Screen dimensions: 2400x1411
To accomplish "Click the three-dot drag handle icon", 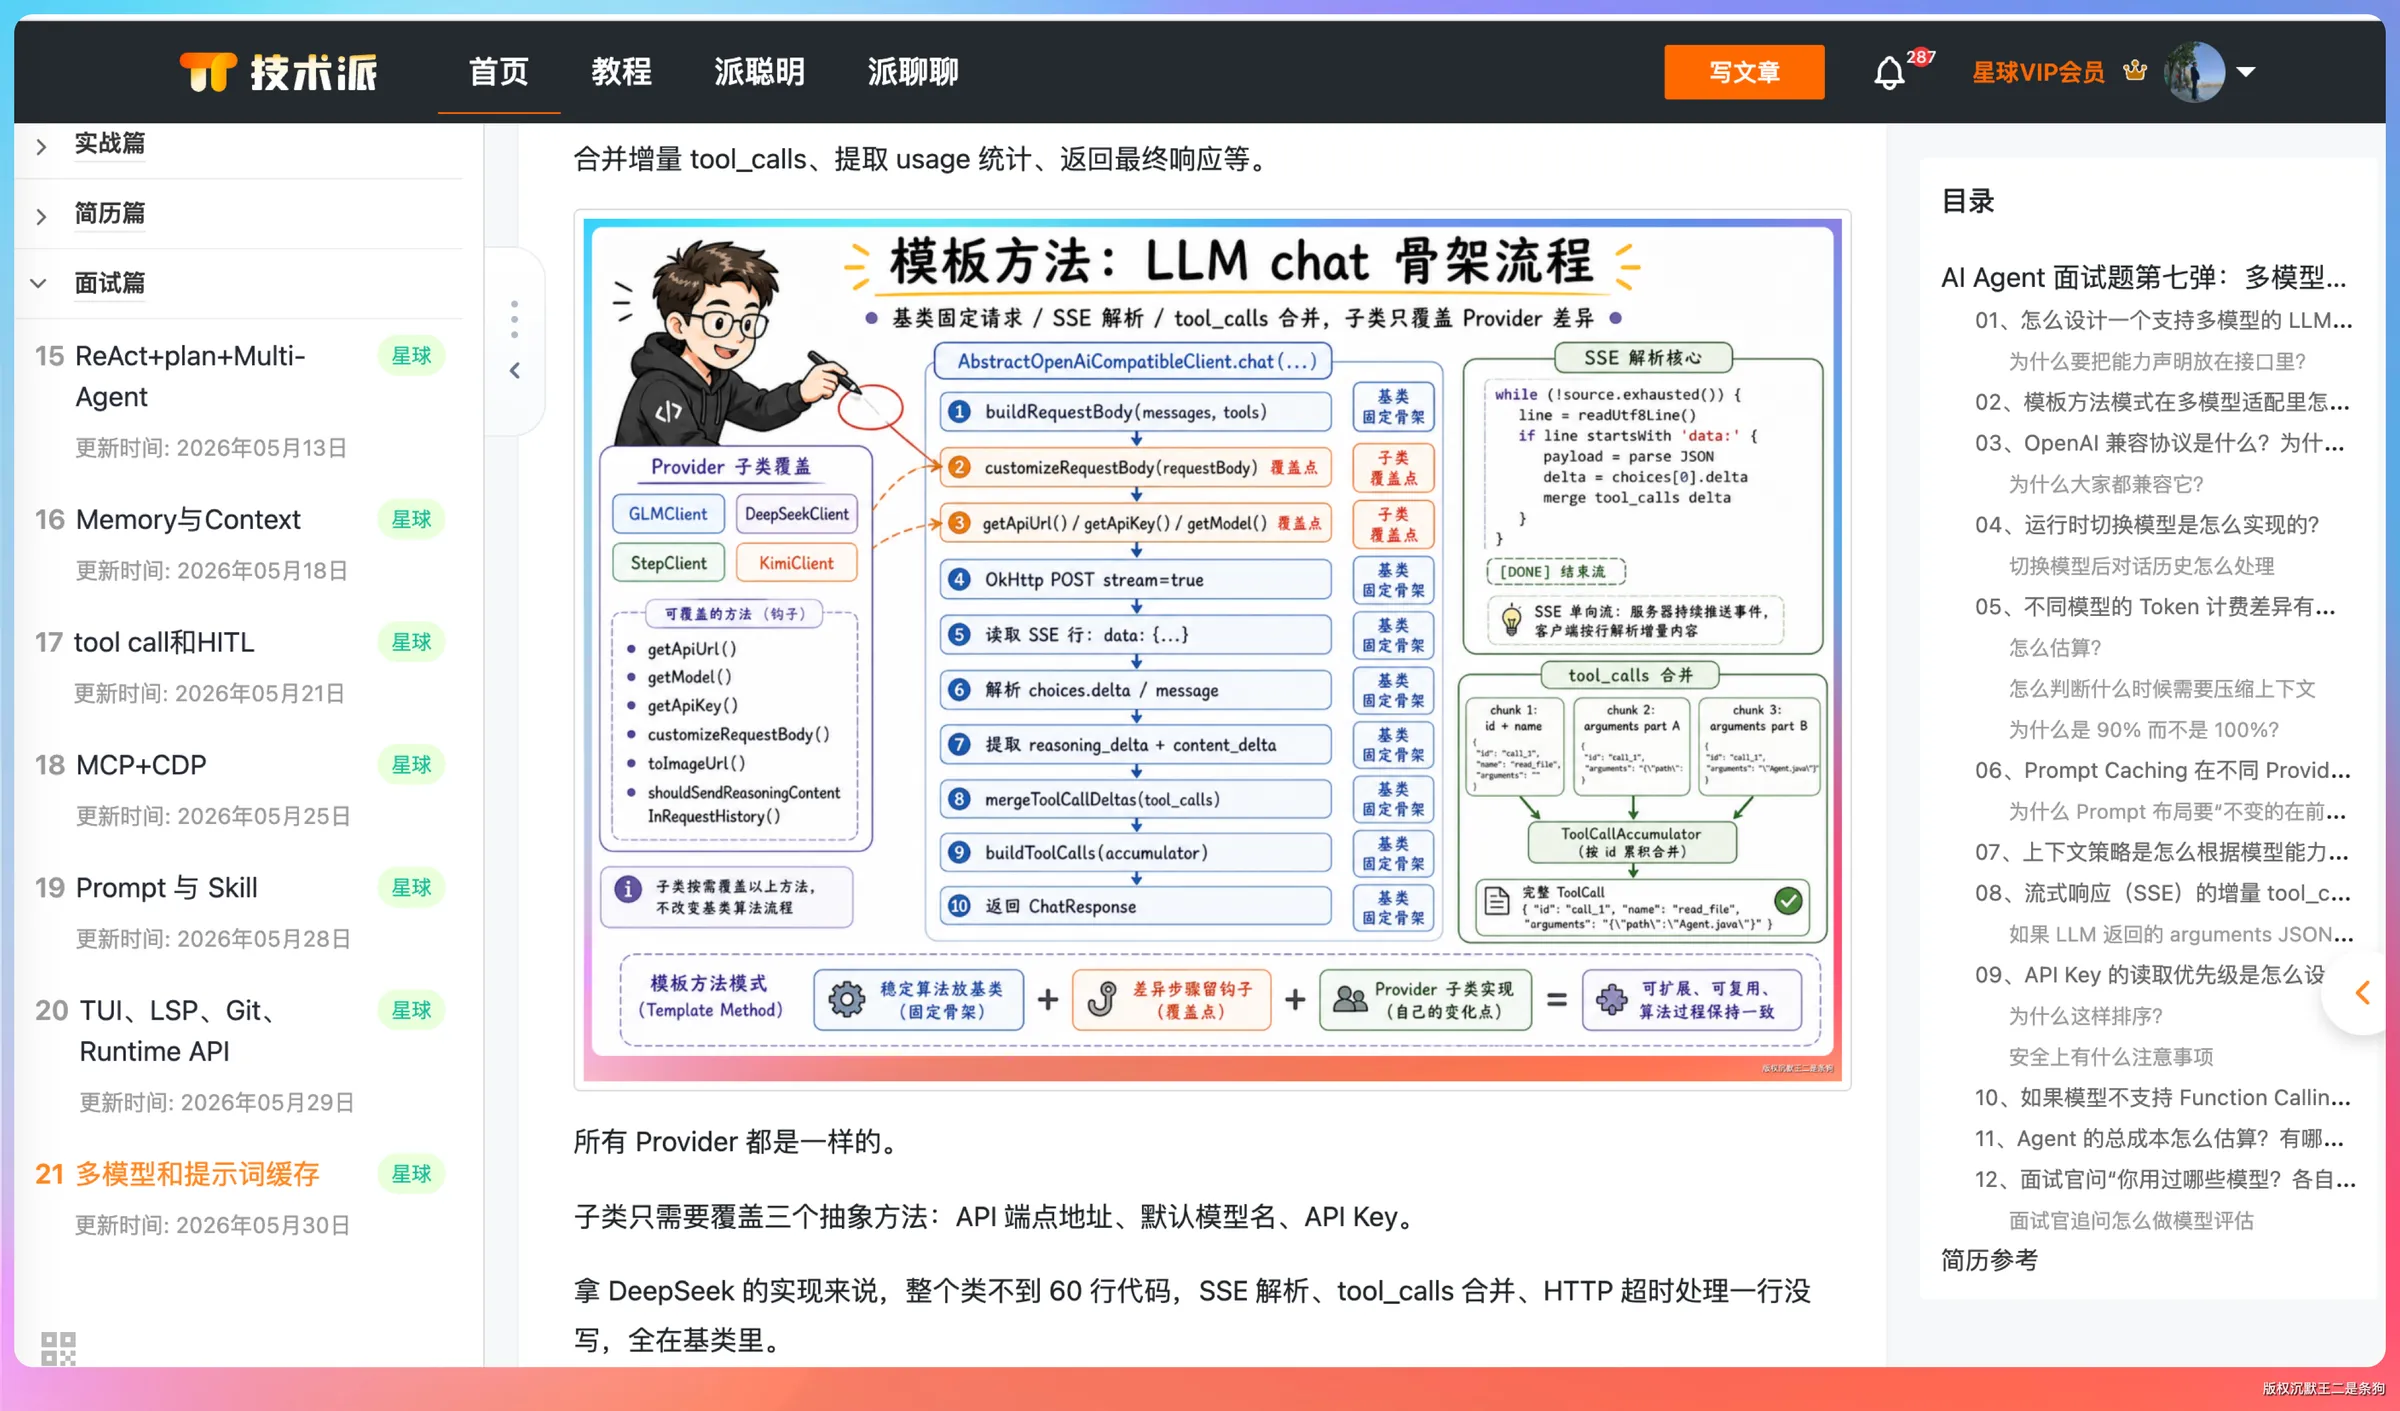I will pos(514,319).
